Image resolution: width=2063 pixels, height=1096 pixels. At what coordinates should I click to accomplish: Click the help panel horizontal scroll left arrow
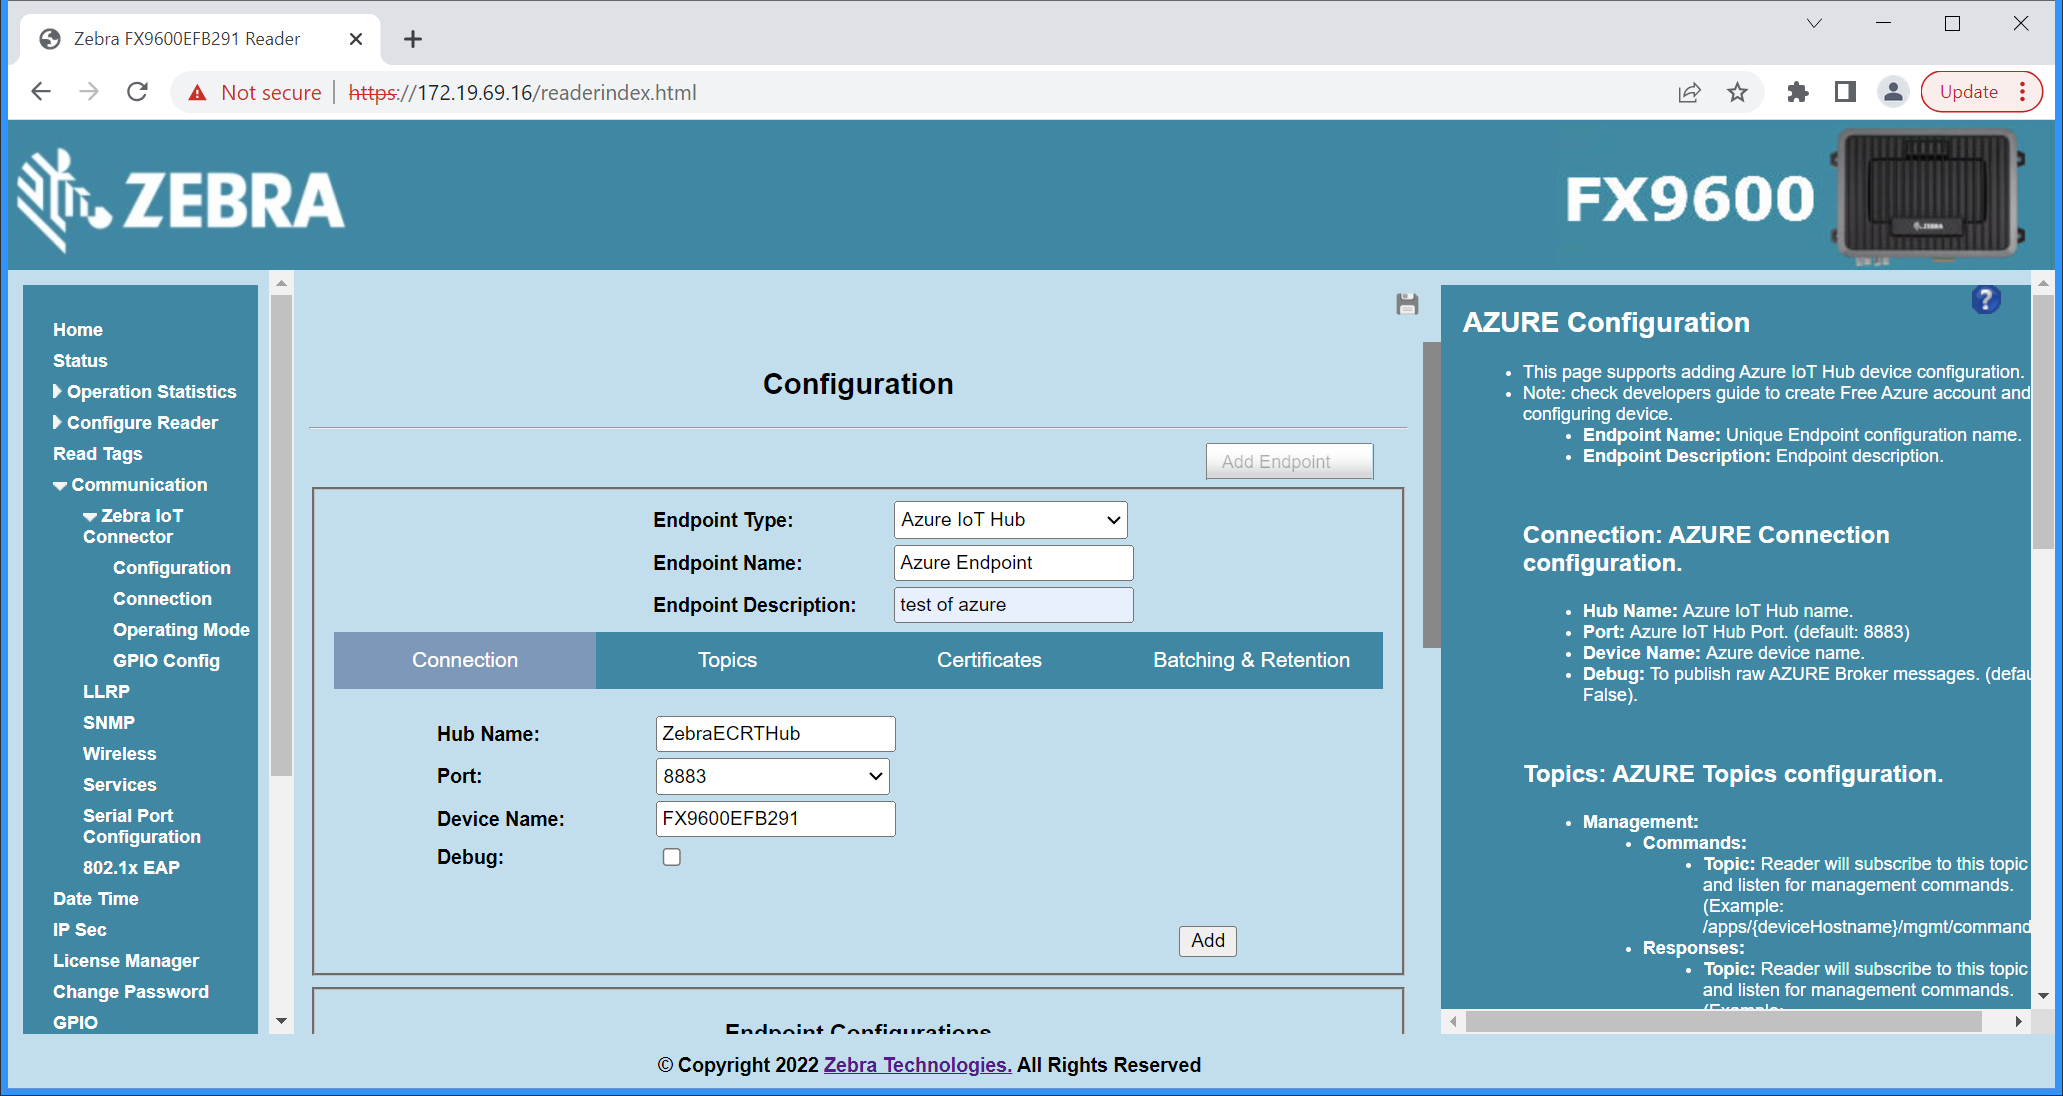(1453, 1022)
